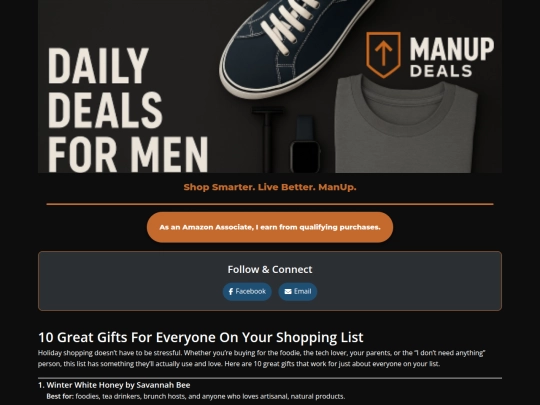Click the Email contact button
The image size is (540, 405).
coord(298,292)
